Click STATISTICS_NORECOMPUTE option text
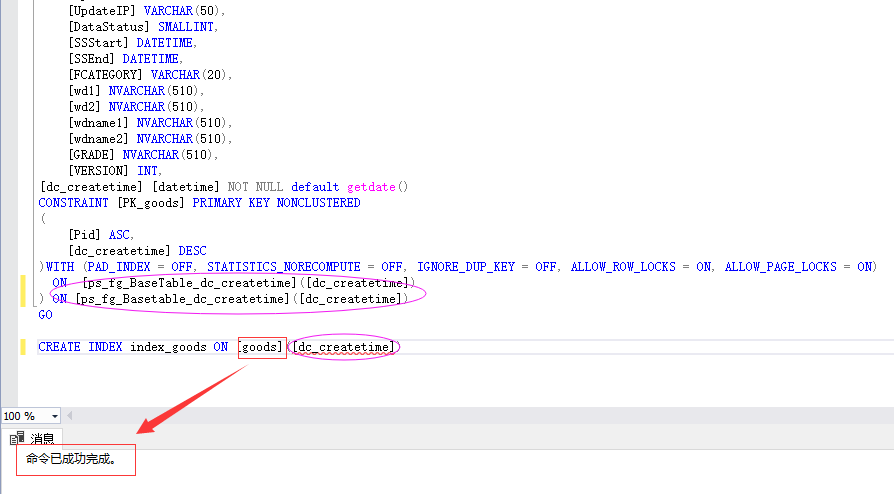 point(283,267)
